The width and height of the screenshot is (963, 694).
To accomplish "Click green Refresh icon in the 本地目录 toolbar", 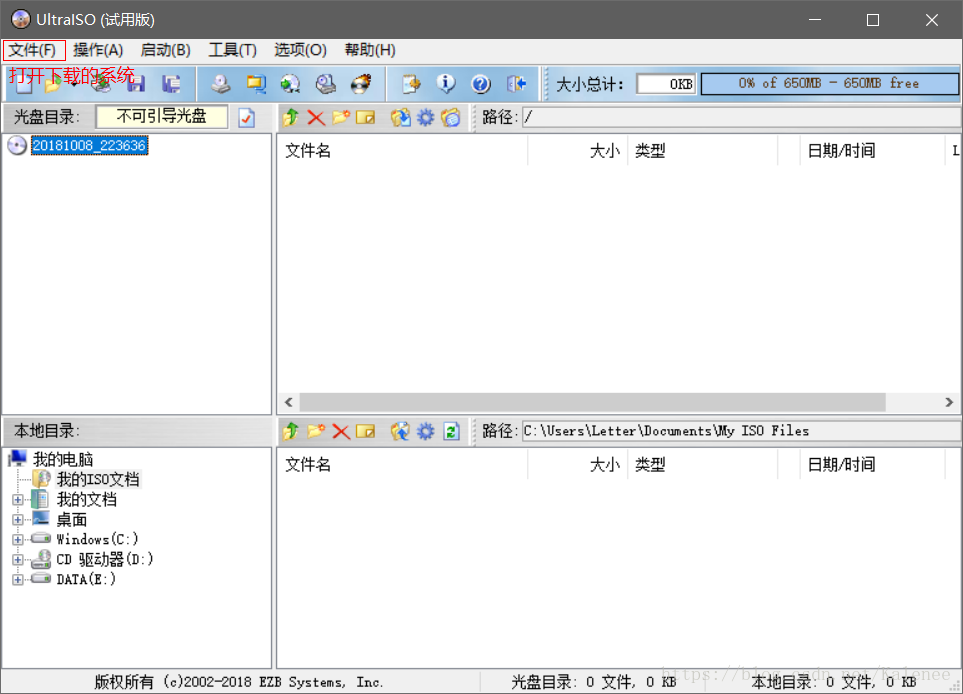I will (451, 431).
